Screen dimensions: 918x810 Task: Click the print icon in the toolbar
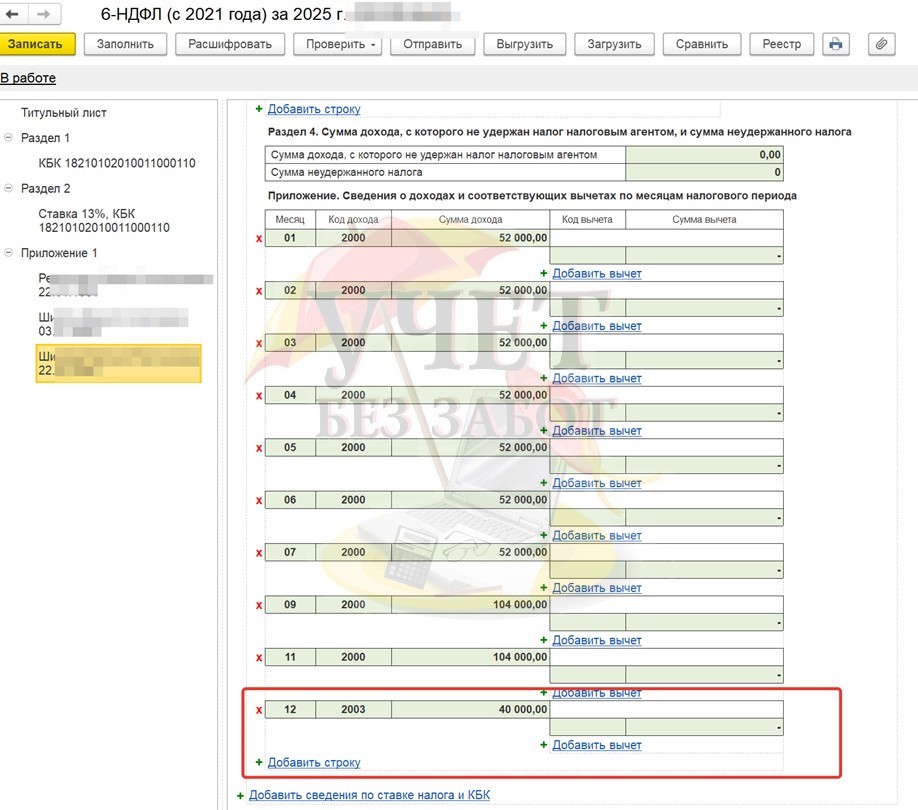pyautogui.click(x=835, y=44)
